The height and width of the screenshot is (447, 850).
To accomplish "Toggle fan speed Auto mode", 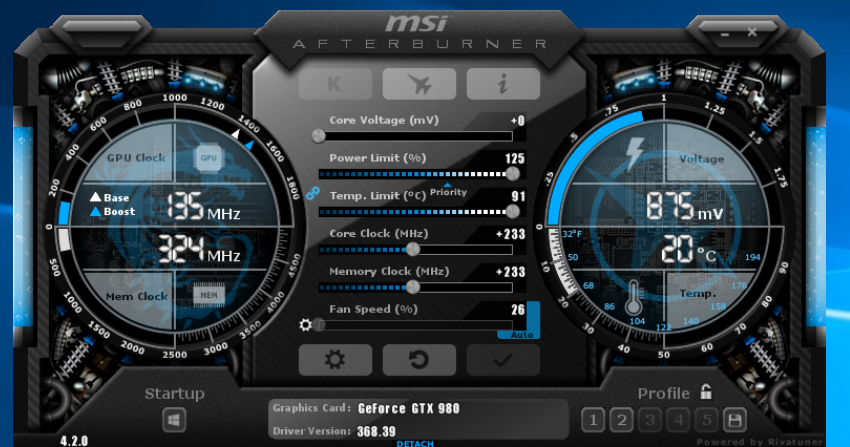I will [522, 335].
